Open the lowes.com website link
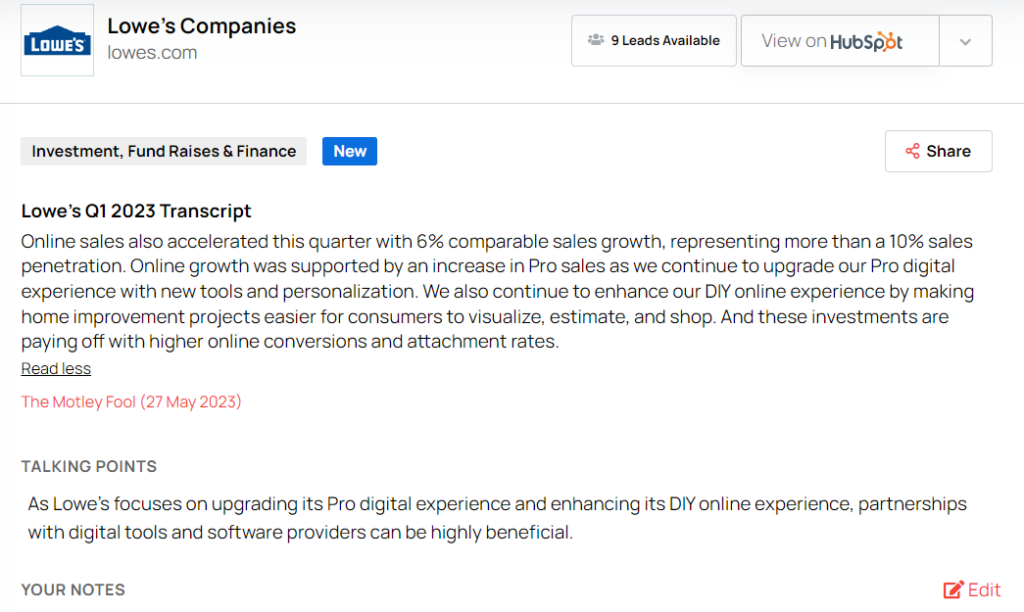The width and height of the screenshot is (1024, 612). (x=152, y=53)
